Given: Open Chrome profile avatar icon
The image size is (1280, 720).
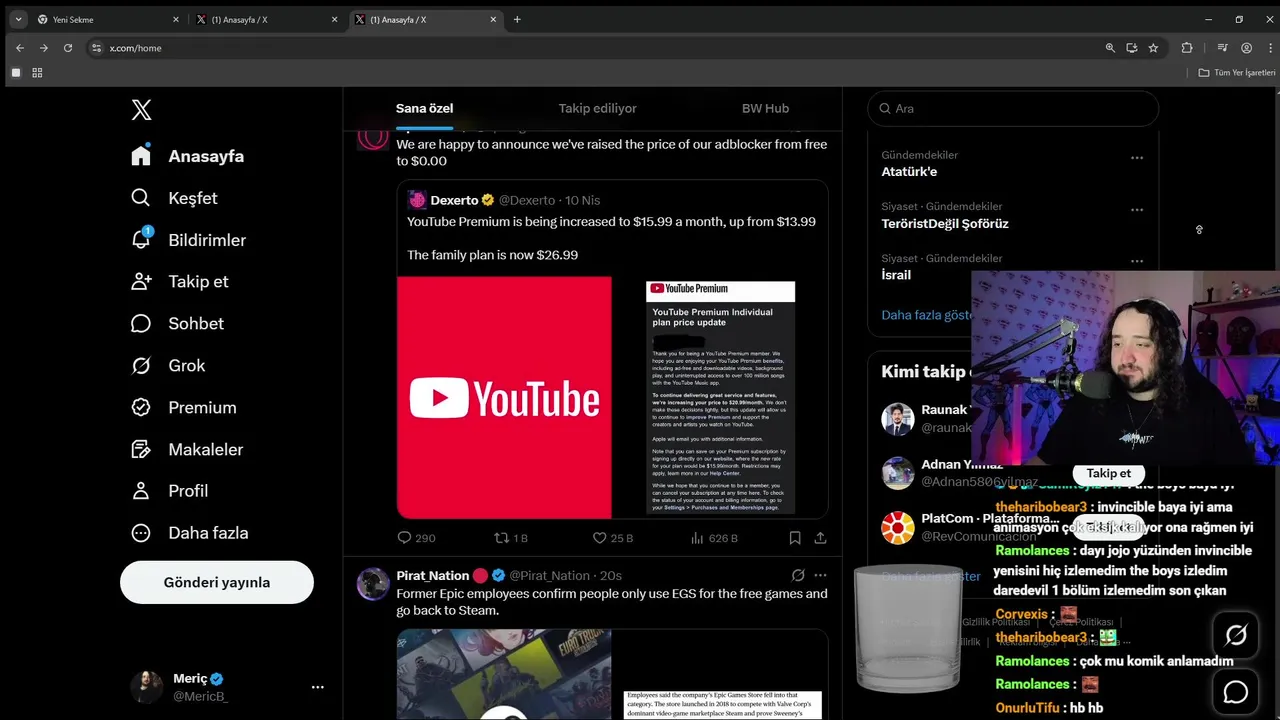Looking at the screenshot, I should click(1246, 48).
